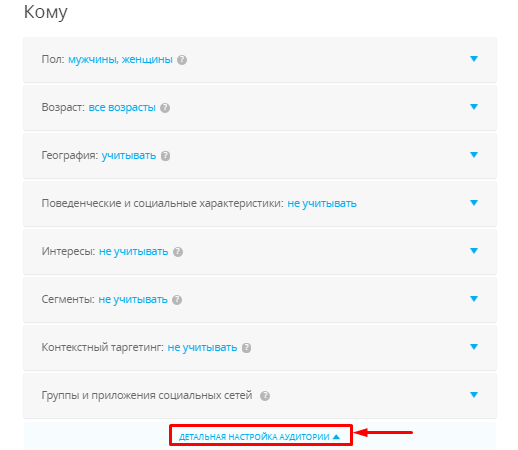Image resolution: width=518 pixels, height=450 pixels.
Task: Open help tooltip for География
Action: pyautogui.click(x=165, y=156)
